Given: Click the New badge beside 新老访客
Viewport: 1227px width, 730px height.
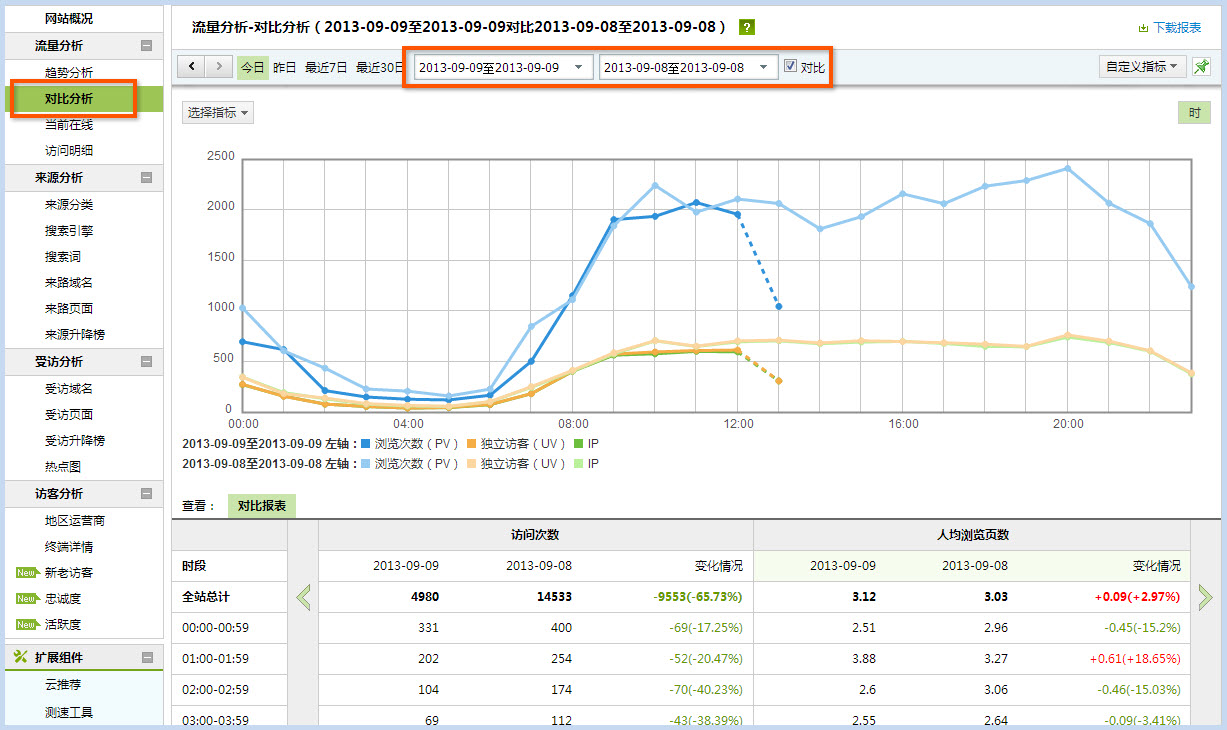Looking at the screenshot, I should click(27, 573).
